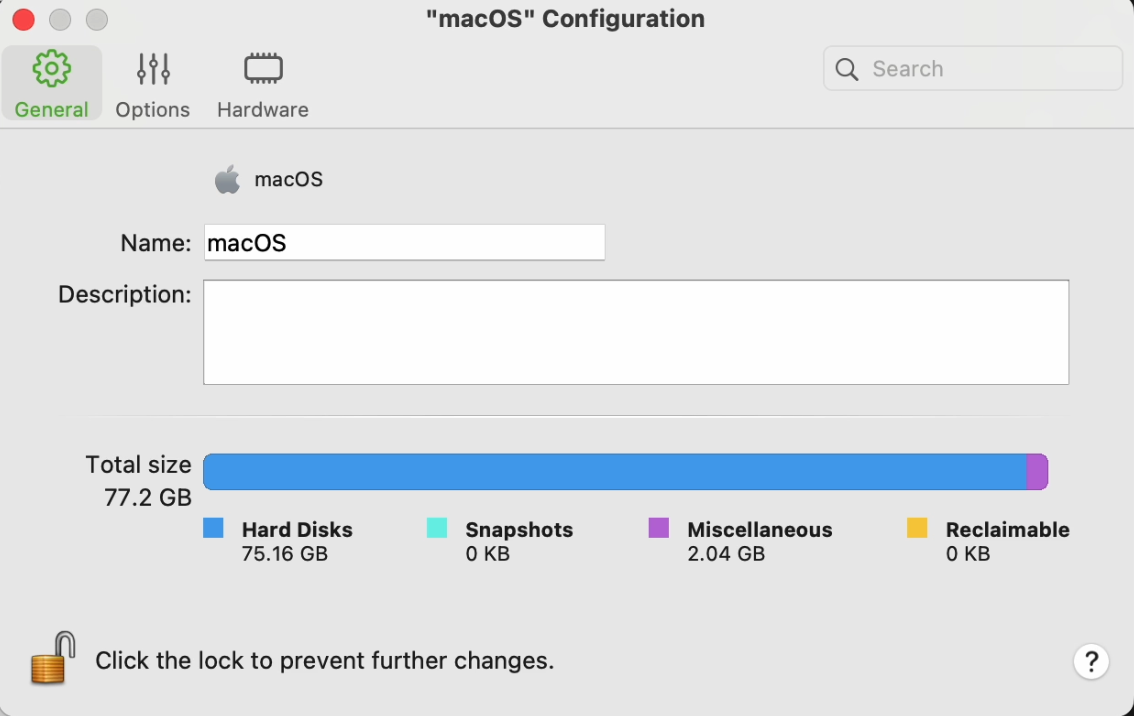Click the blue segment of the size bar
The image size is (1134, 716).
click(614, 472)
